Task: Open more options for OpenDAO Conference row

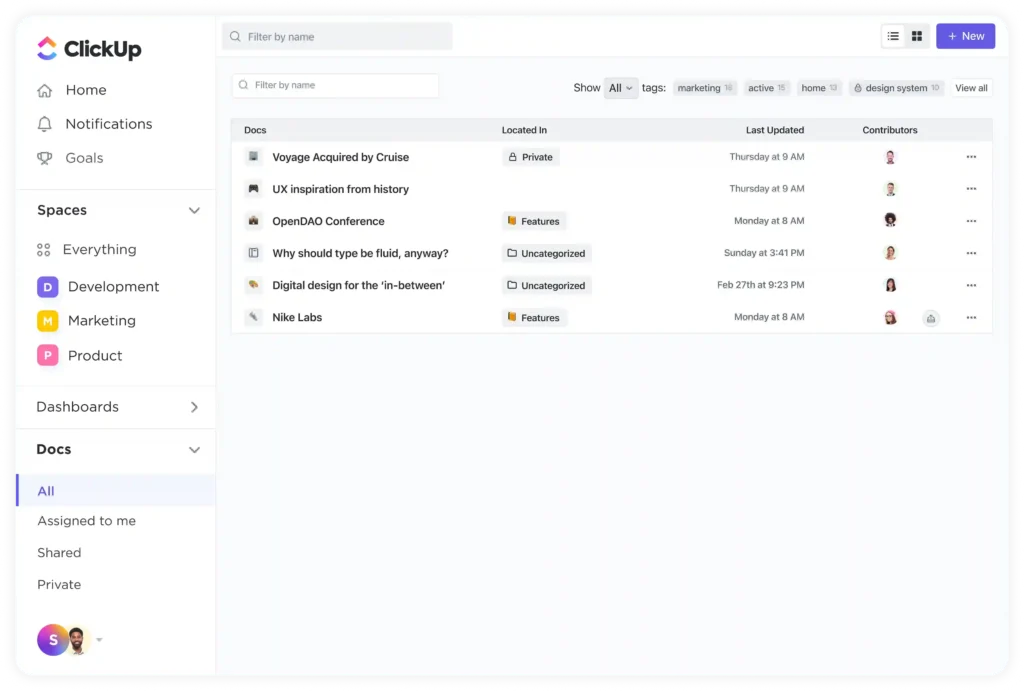Action: [971, 221]
